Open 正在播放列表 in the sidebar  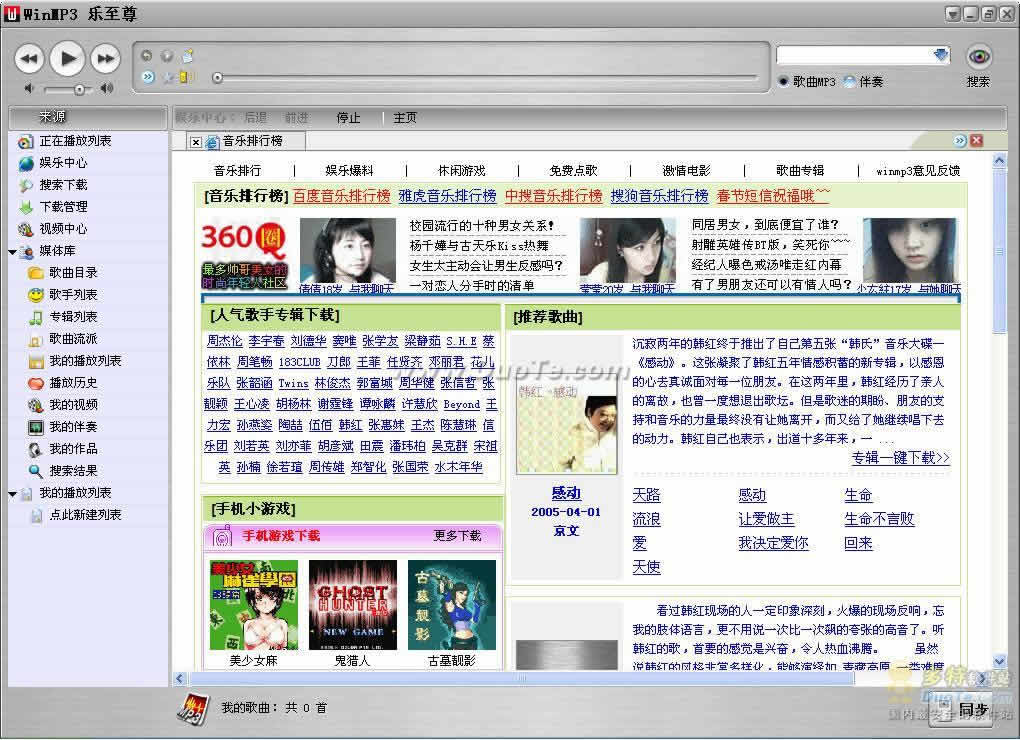pyautogui.click(x=75, y=141)
